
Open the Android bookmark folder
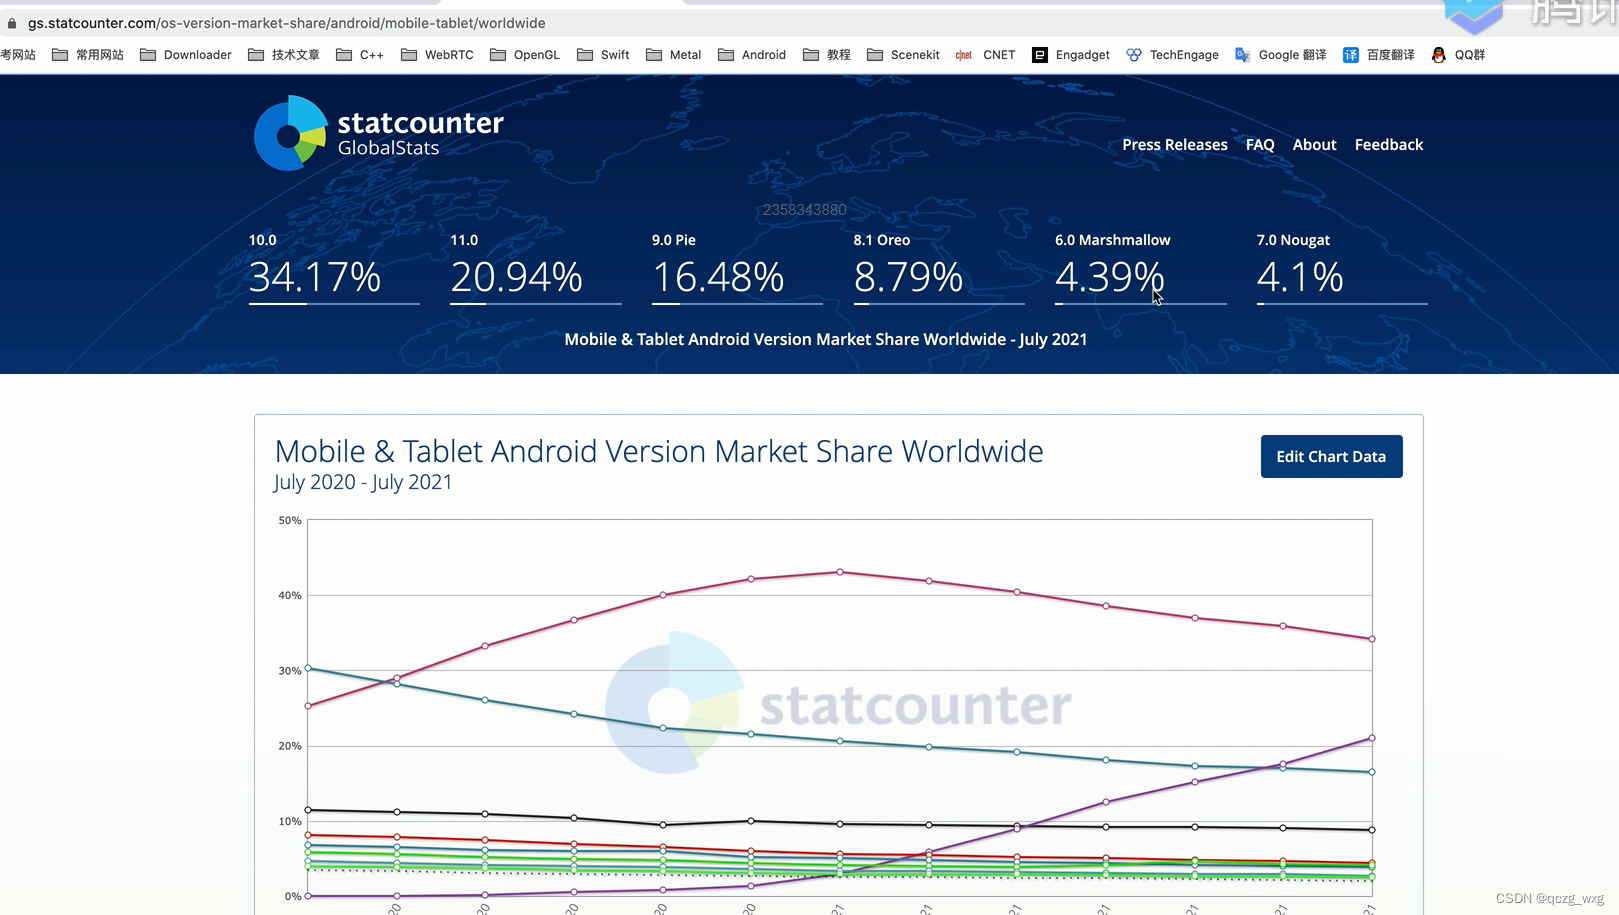[752, 55]
